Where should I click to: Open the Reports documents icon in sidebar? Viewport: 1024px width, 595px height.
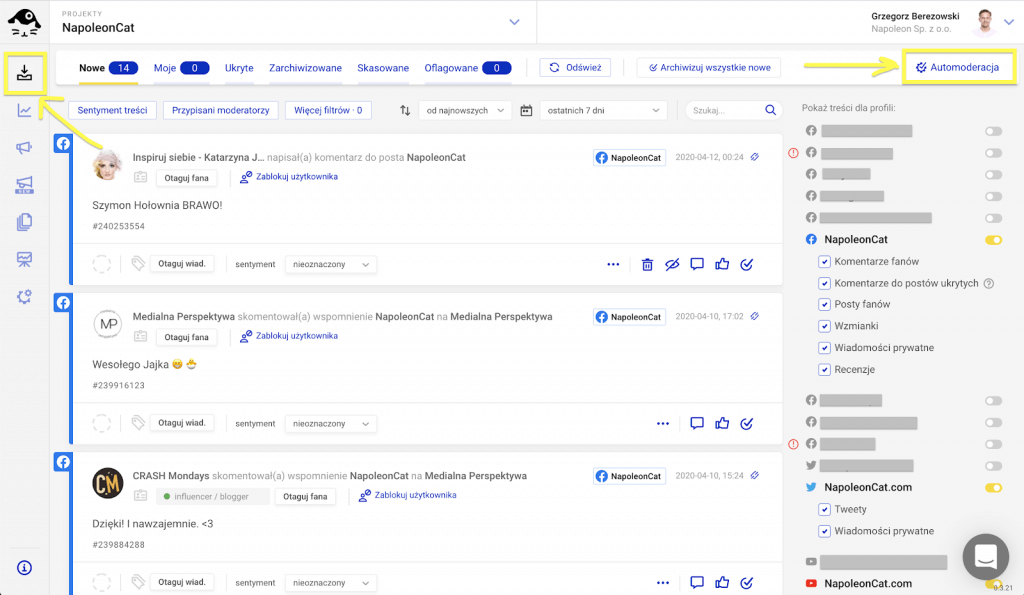pyautogui.click(x=24, y=222)
